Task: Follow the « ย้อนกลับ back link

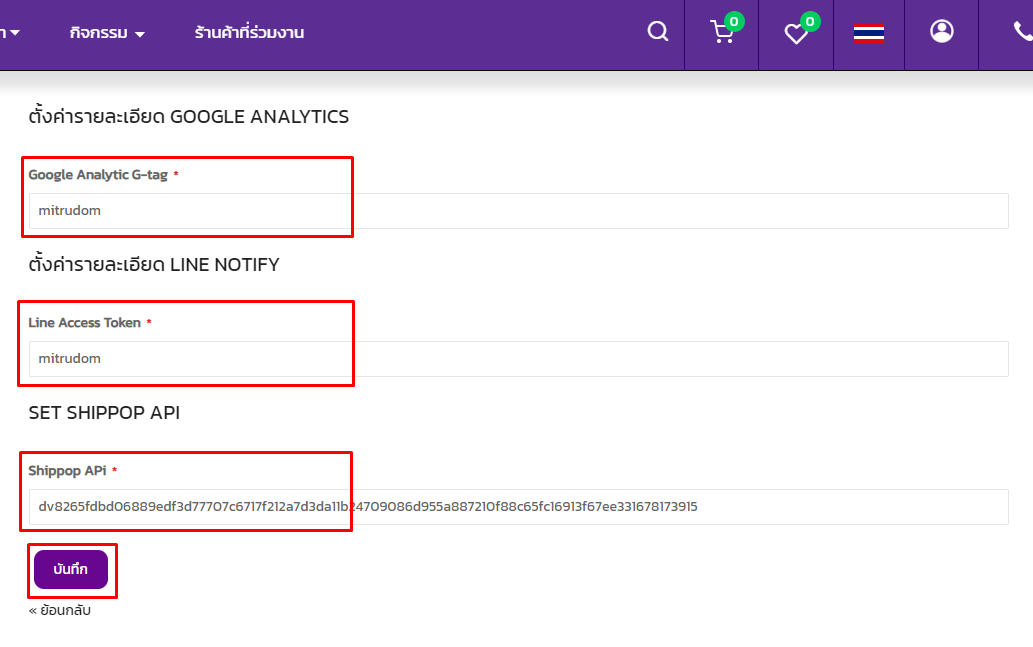Action: click(60, 610)
